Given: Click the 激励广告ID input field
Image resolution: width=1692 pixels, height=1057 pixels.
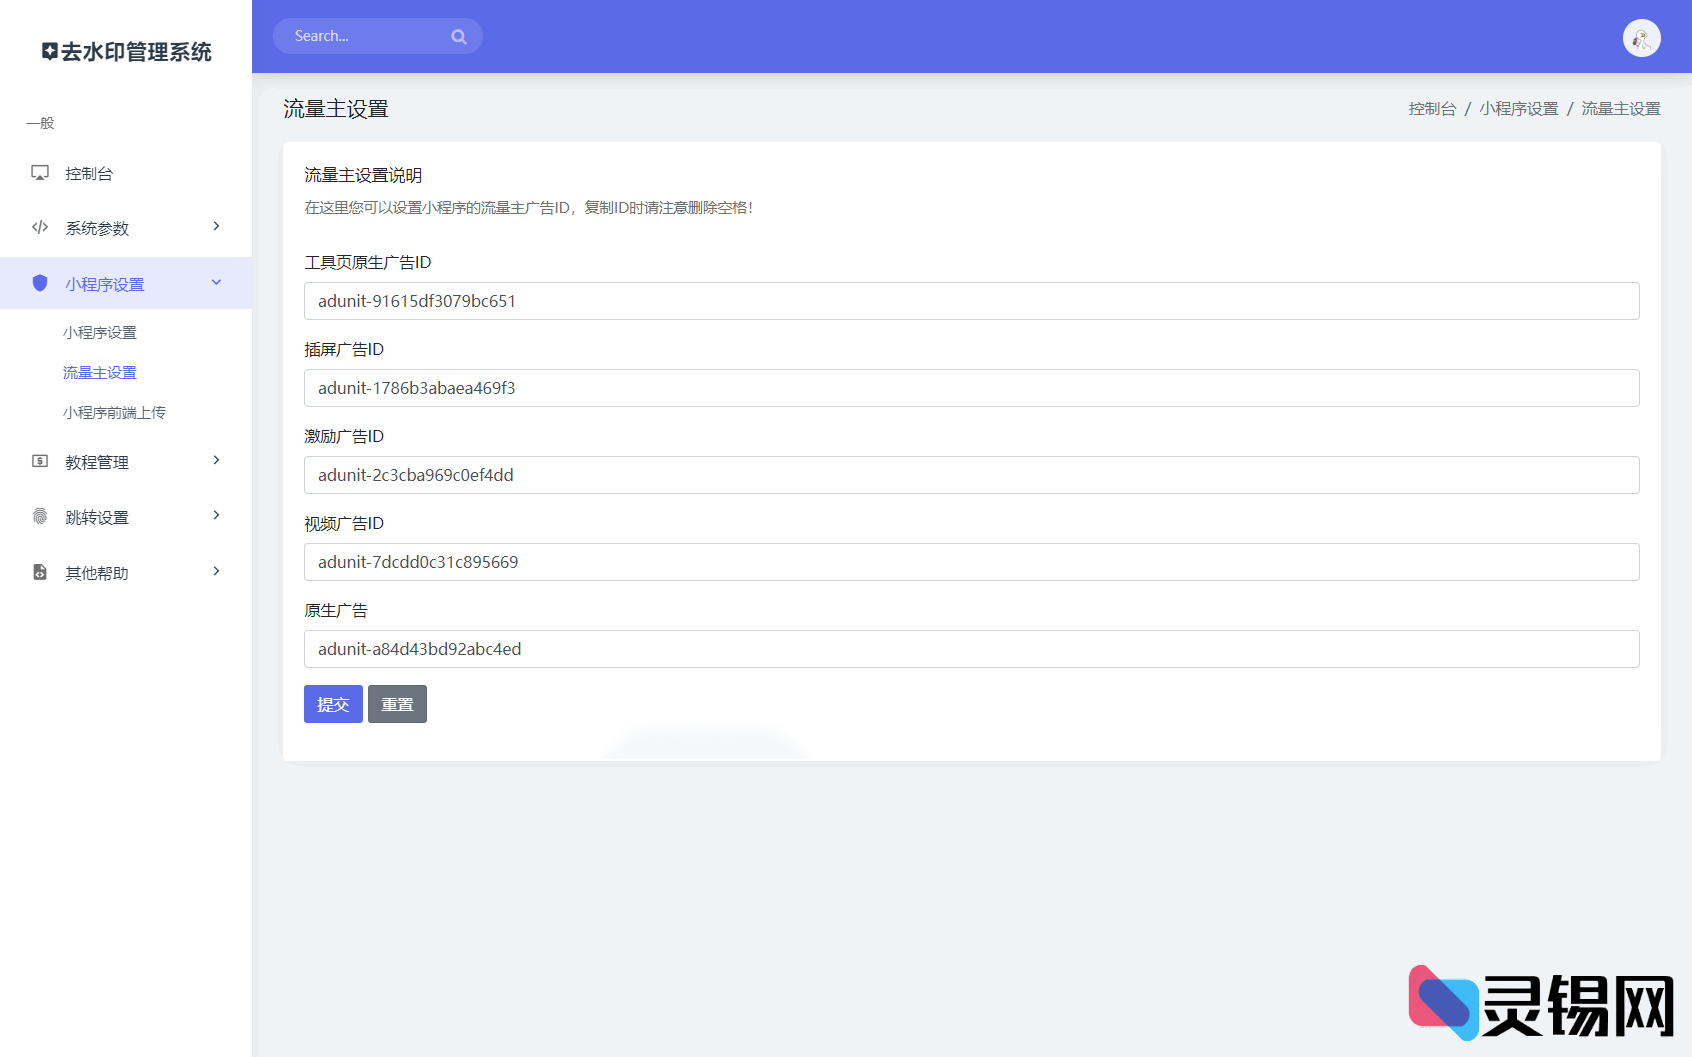Looking at the screenshot, I should [970, 475].
